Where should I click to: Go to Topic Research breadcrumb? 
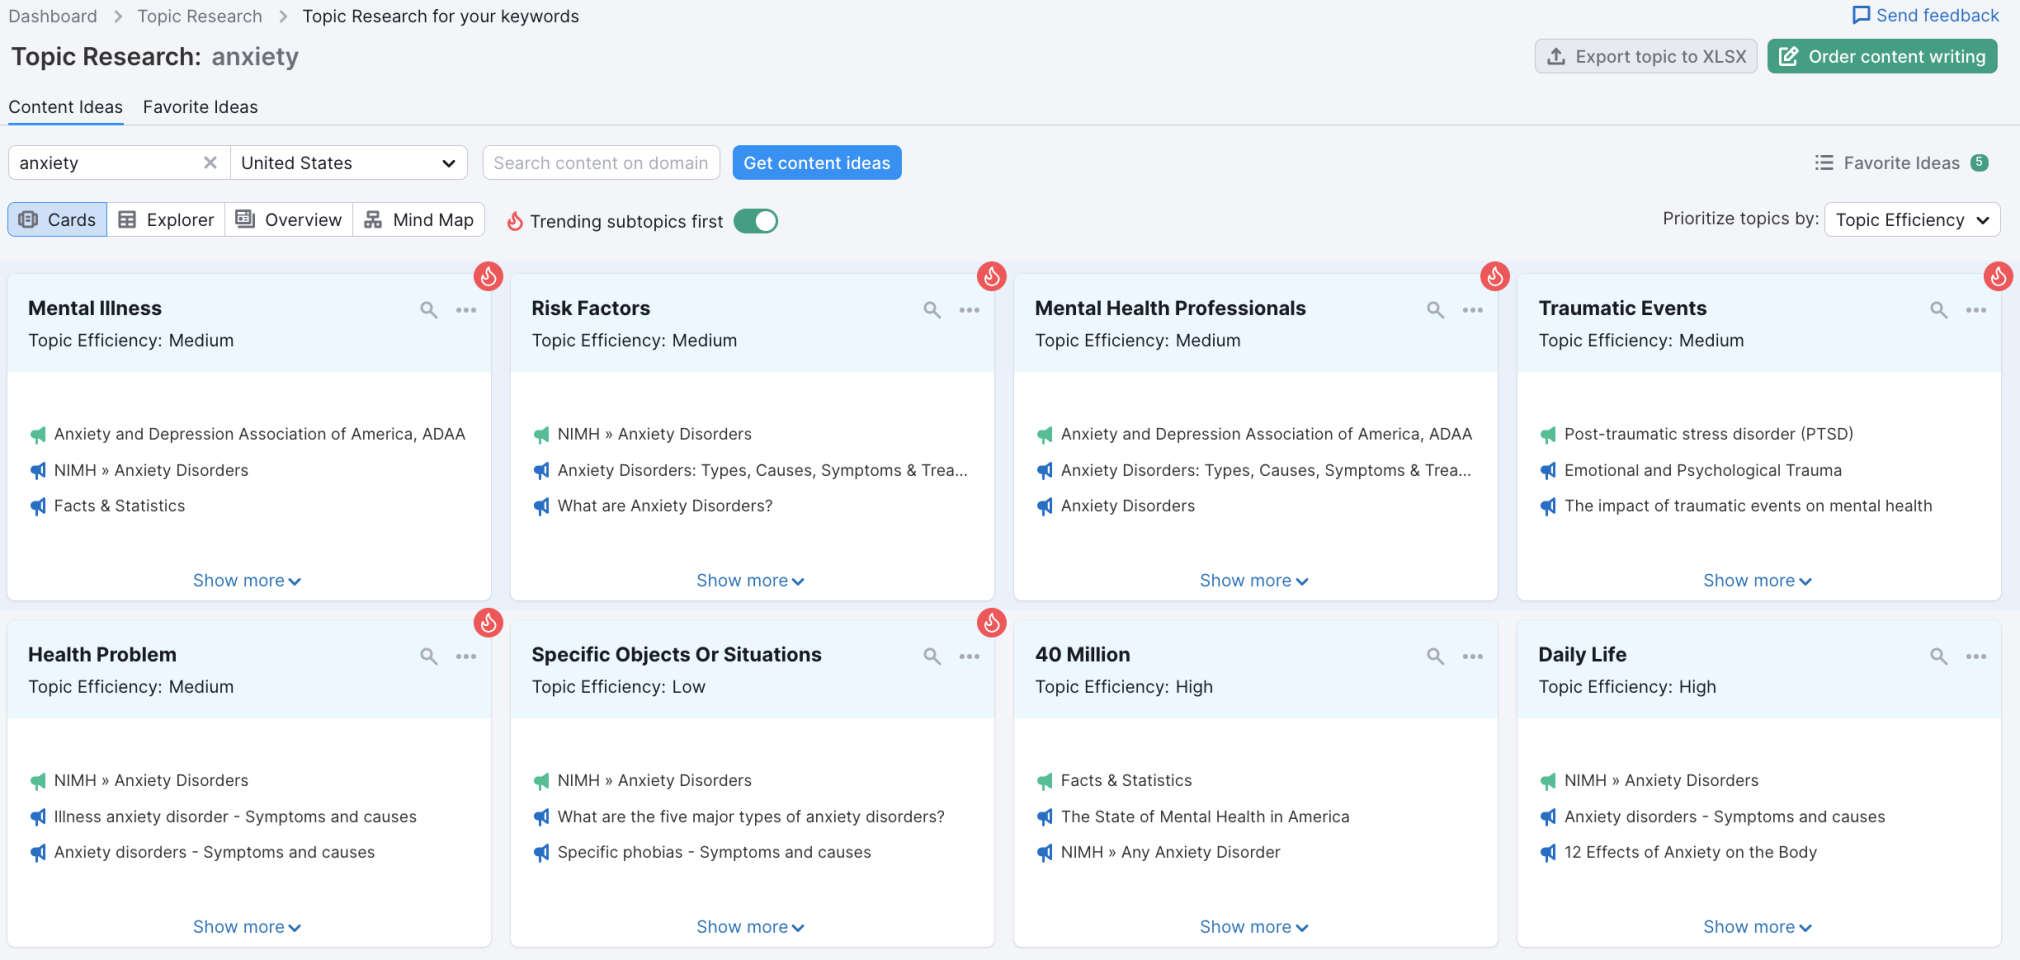[x=200, y=16]
